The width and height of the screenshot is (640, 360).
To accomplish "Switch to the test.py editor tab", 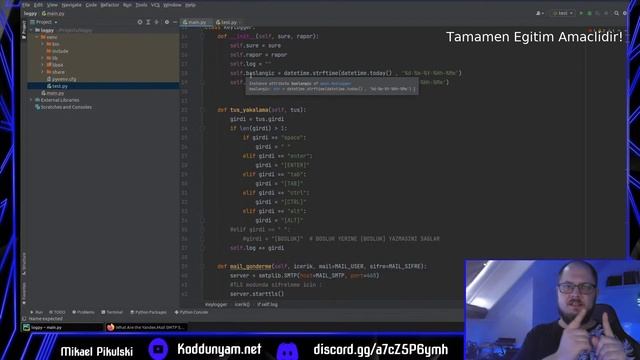I will [x=228, y=22].
